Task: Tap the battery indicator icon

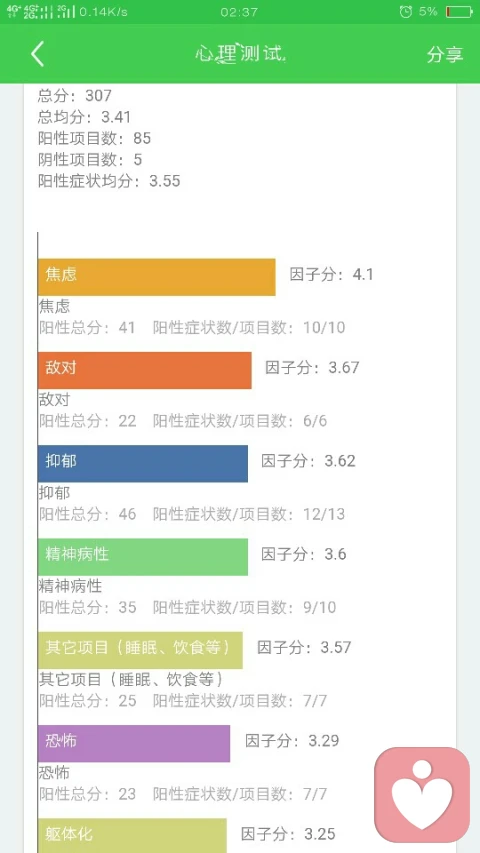Action: pos(459,11)
